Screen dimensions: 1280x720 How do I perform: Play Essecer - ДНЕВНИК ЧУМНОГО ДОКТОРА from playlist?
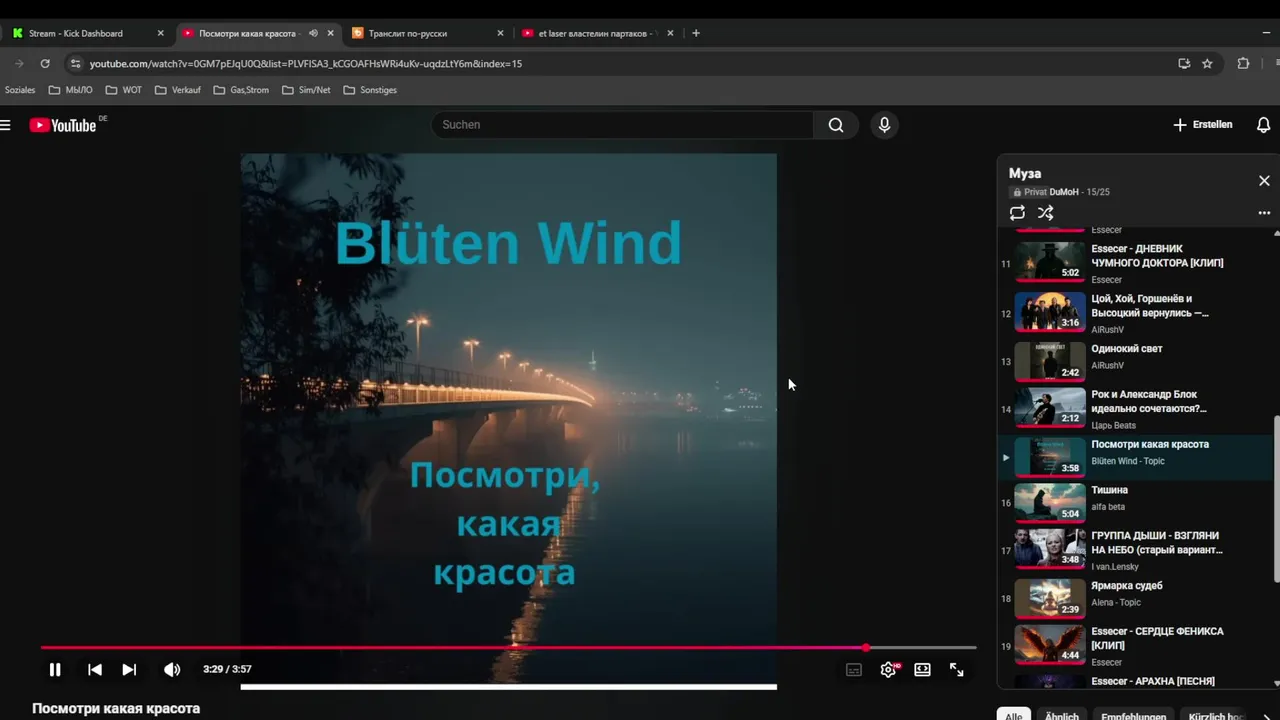click(1135, 263)
